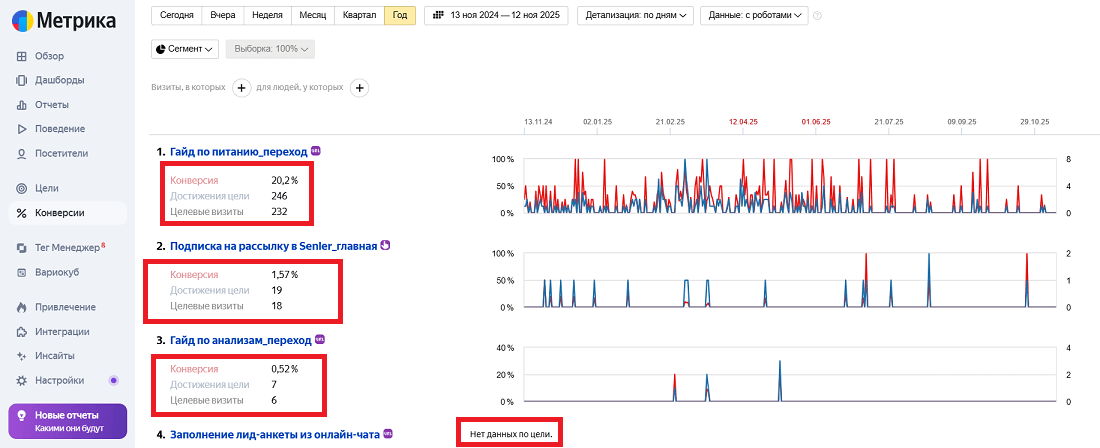Image resolution: width=1100 pixels, height=448 pixels.
Task: Go to Конверсии in the sidebar
Action: [x=59, y=213]
